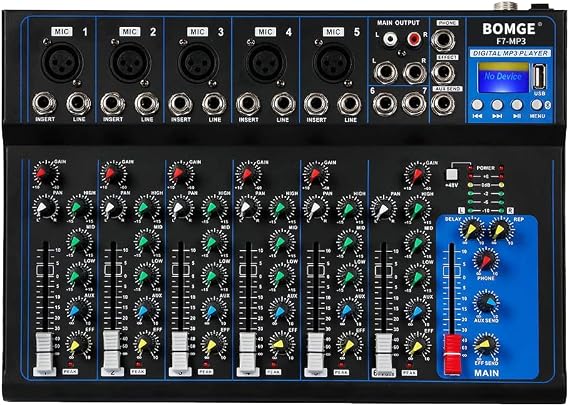
Task: Click the green HIGH knob on channel 1
Action: [x=79, y=207]
